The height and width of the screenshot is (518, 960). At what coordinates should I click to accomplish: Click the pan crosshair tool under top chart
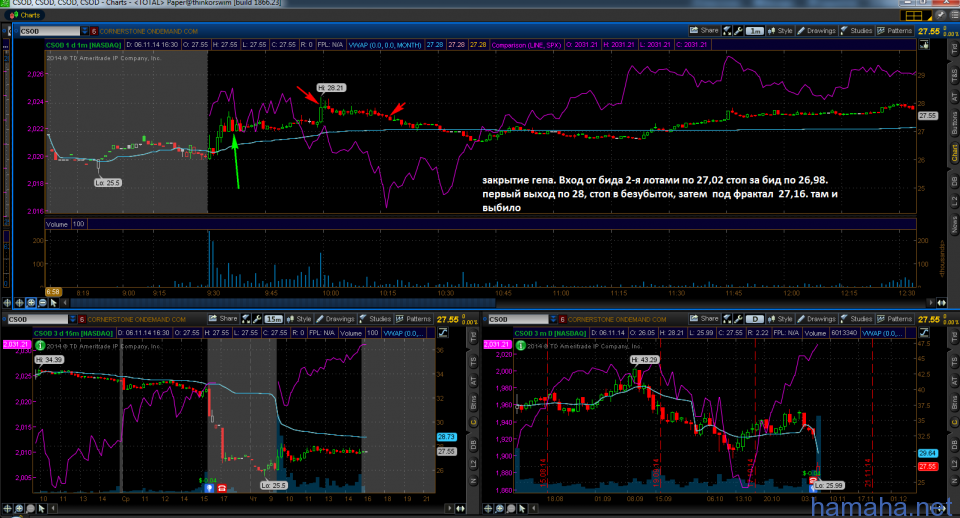20,302
